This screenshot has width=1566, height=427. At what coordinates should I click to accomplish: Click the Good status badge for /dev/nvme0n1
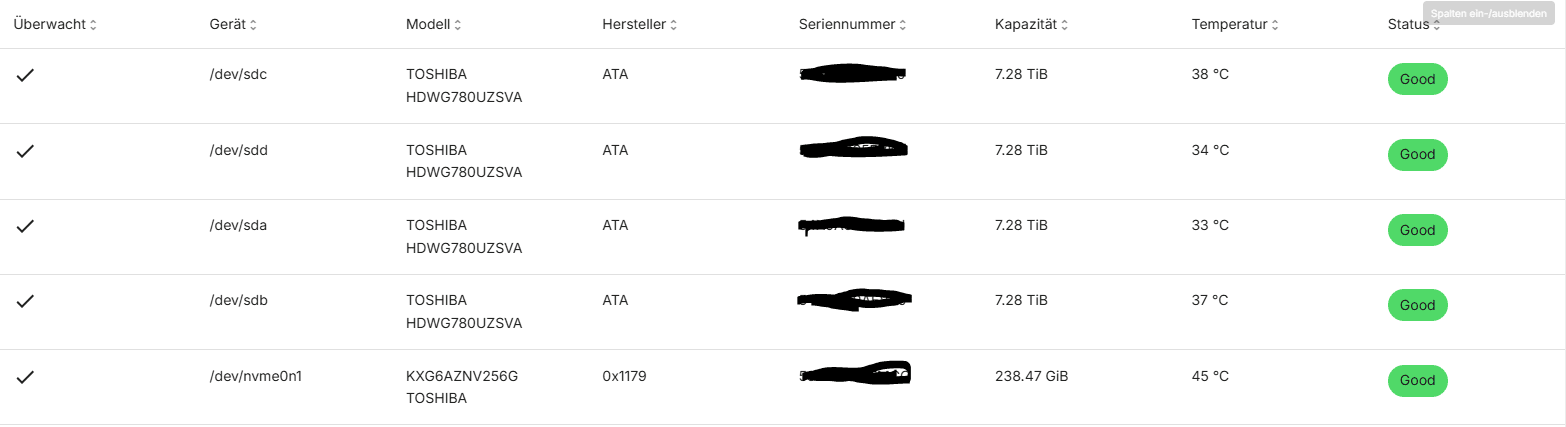click(x=1417, y=381)
